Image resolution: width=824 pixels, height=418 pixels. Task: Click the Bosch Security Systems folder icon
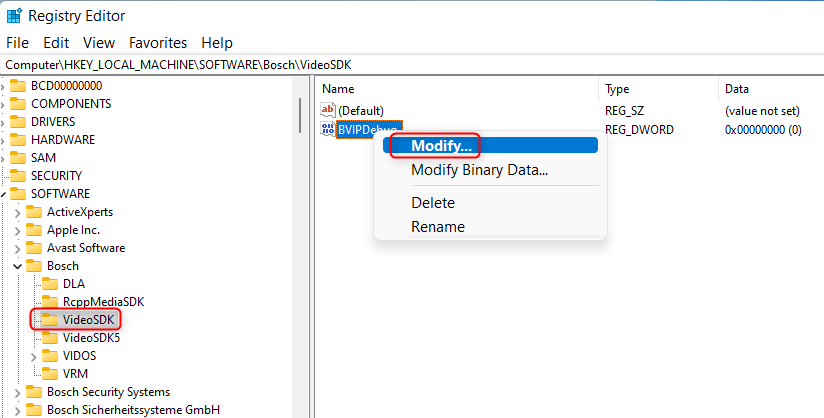tap(33, 392)
